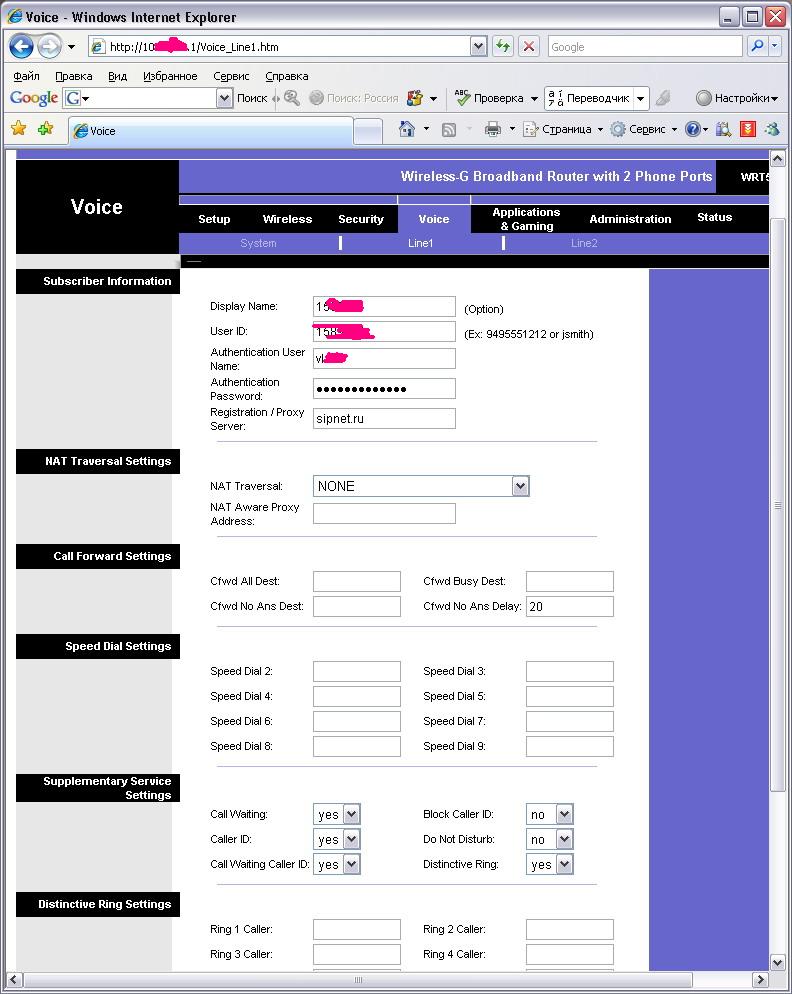This screenshot has width=792, height=994.
Task: Go to the System voice subpage
Action: (x=258, y=243)
